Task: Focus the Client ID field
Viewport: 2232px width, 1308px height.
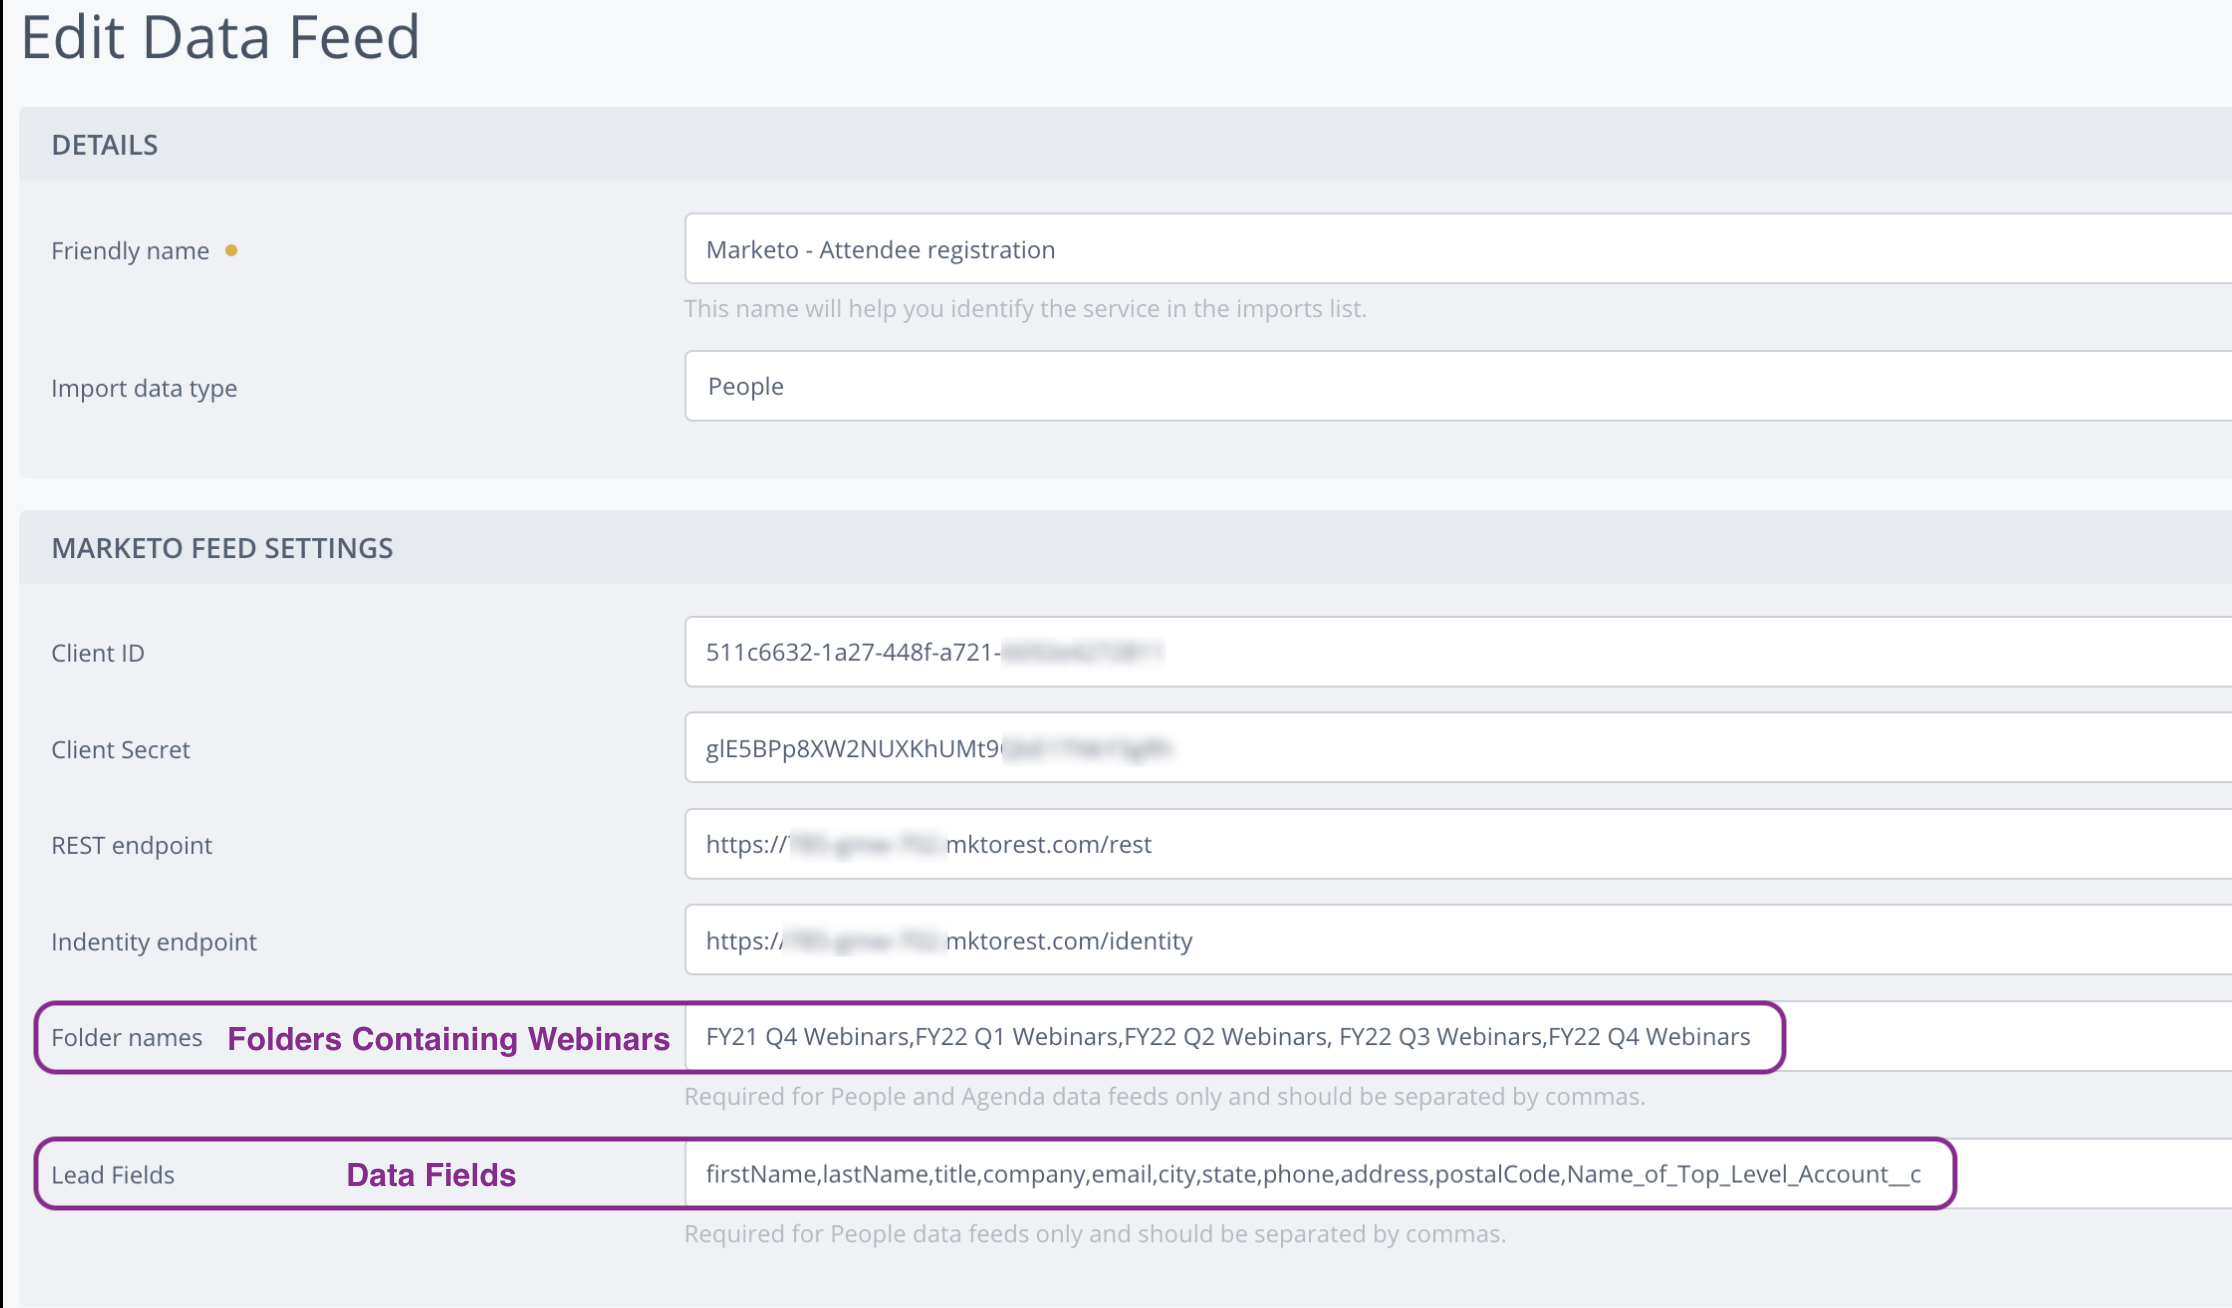Action: [1458, 652]
